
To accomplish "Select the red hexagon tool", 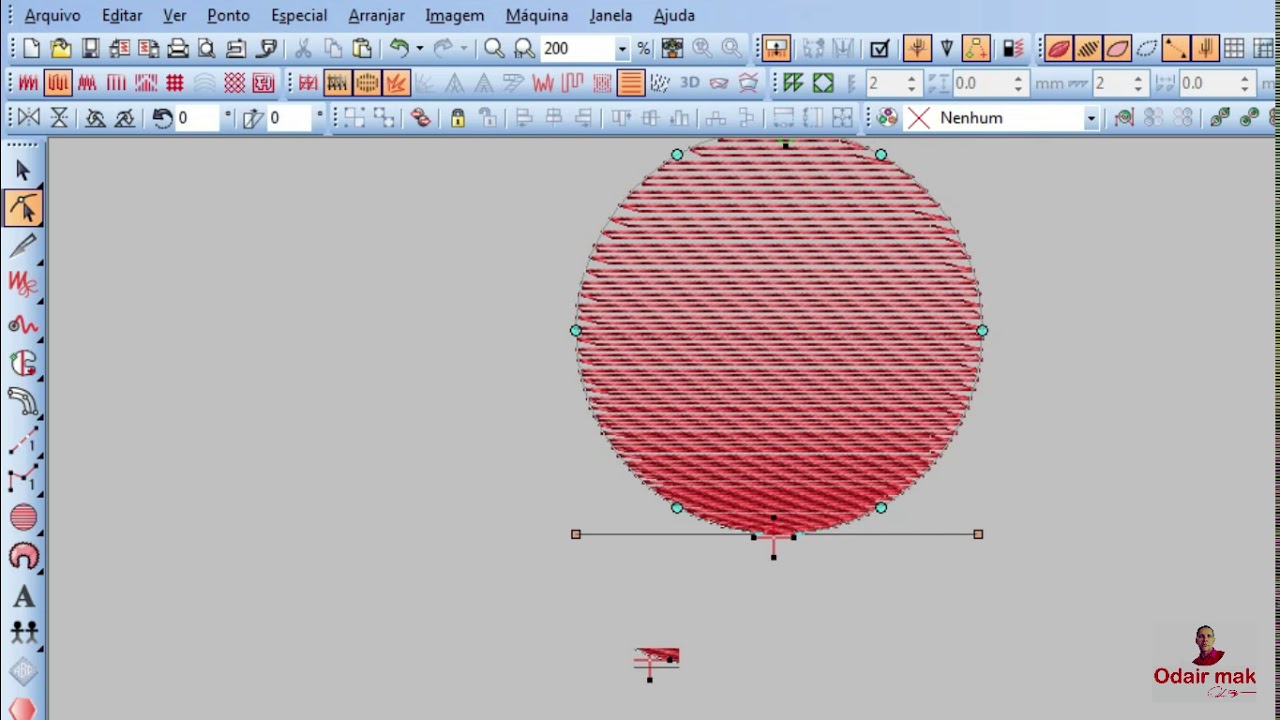I will pyautogui.click(x=23, y=709).
